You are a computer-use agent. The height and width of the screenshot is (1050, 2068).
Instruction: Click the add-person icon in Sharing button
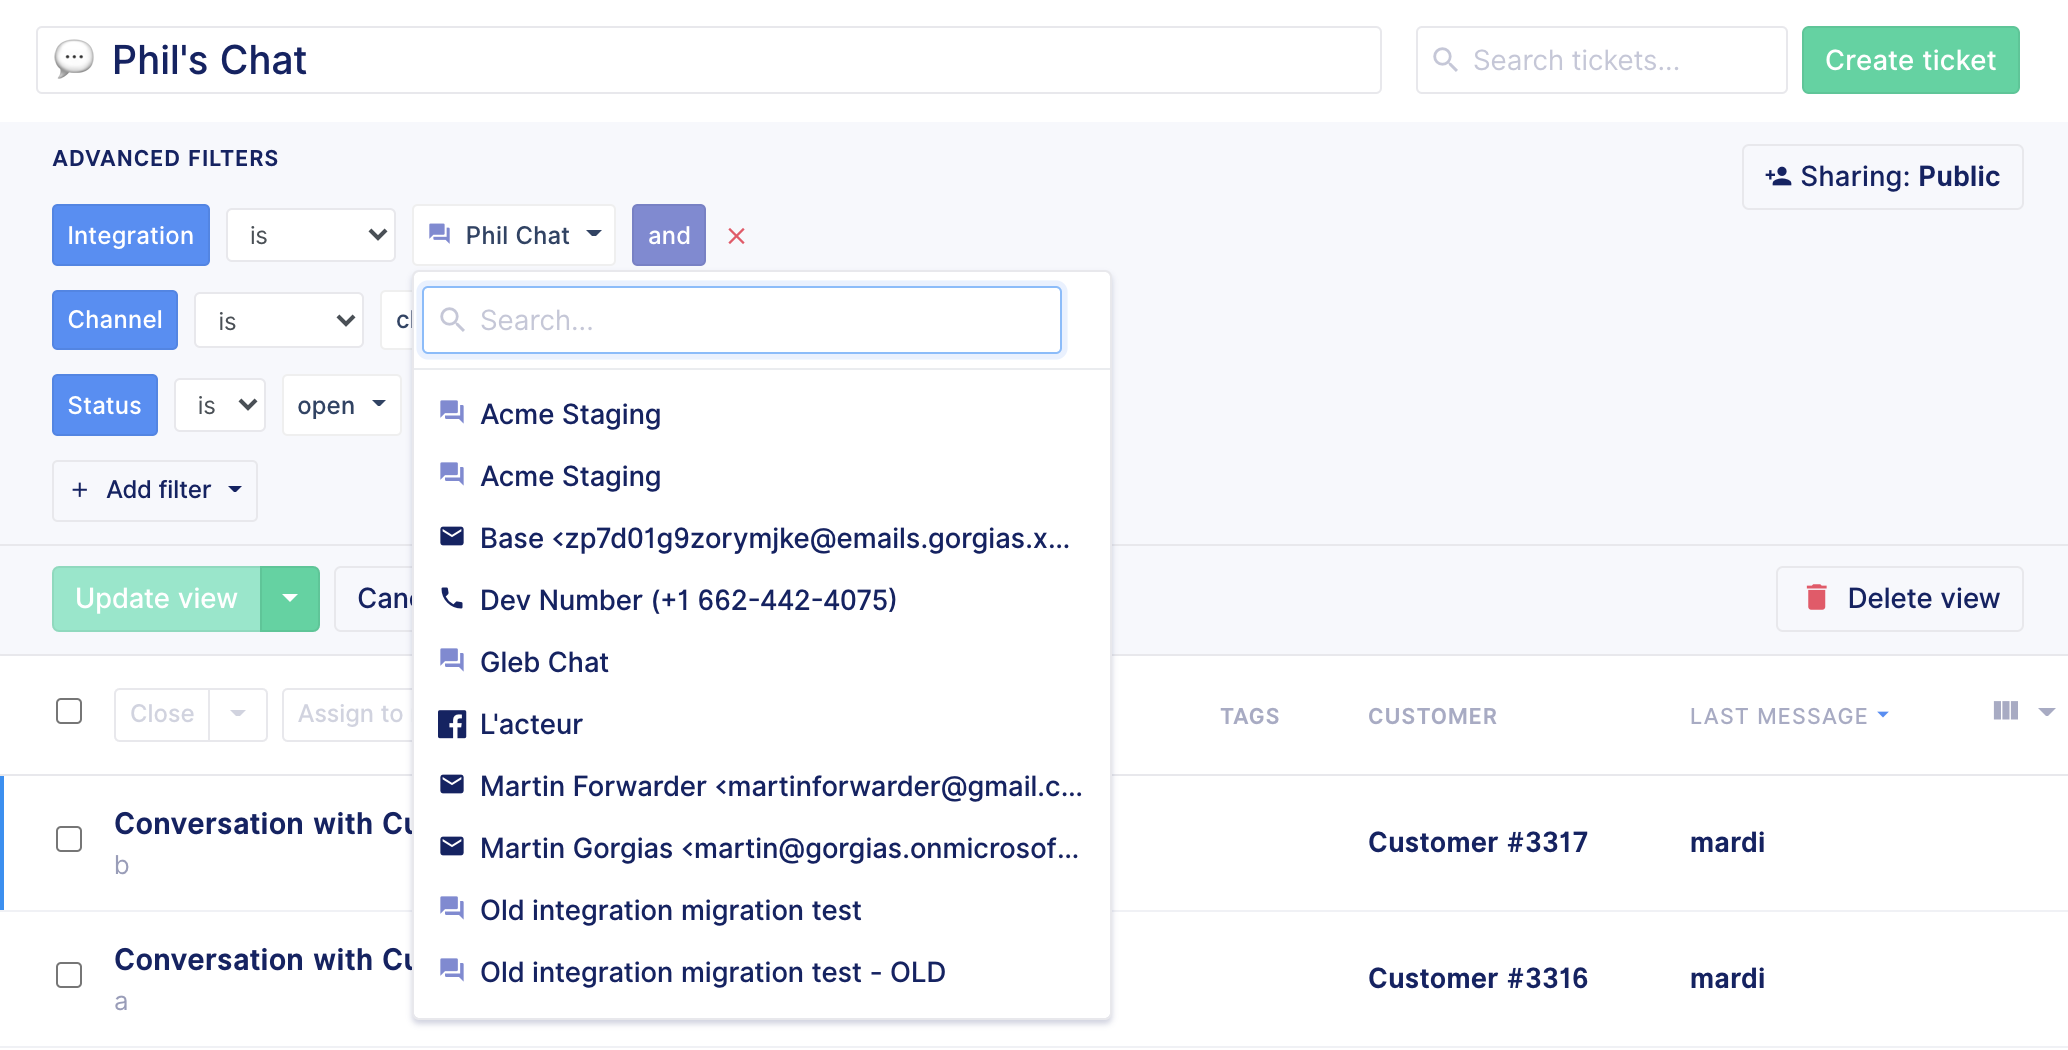1777,176
